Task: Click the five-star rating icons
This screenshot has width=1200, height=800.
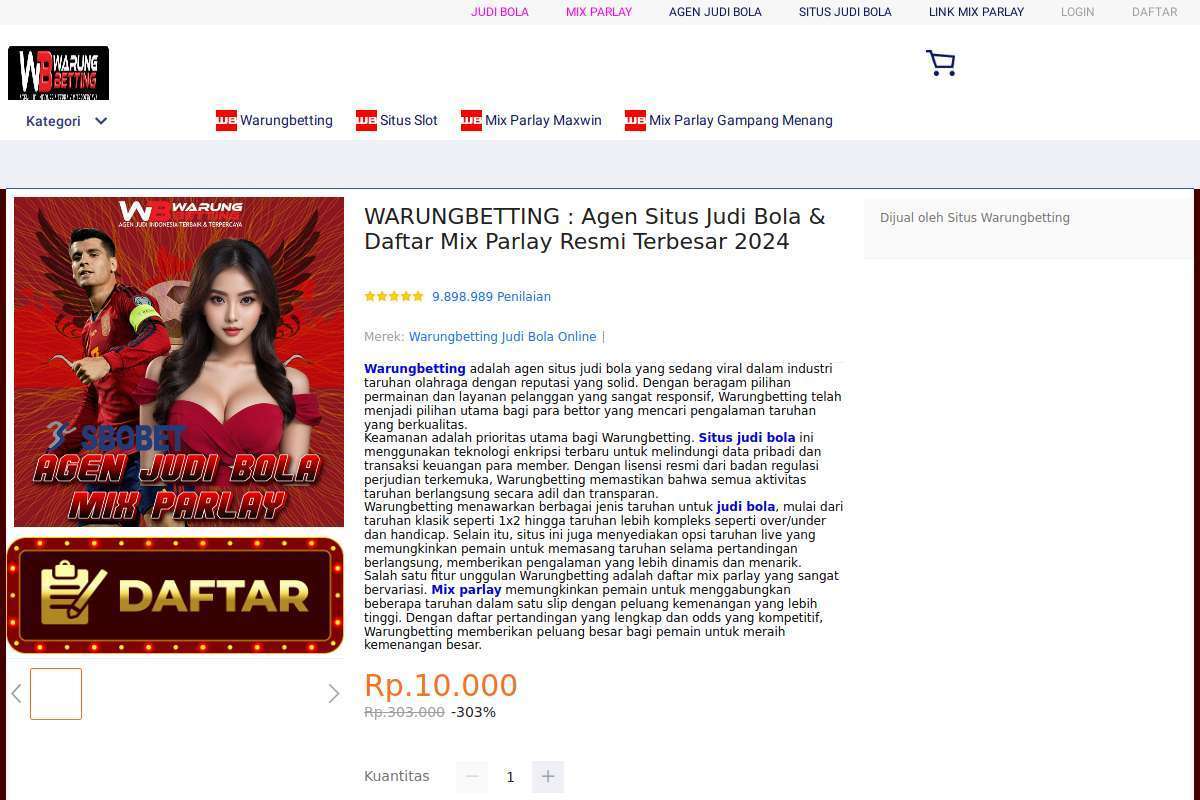Action: point(394,296)
